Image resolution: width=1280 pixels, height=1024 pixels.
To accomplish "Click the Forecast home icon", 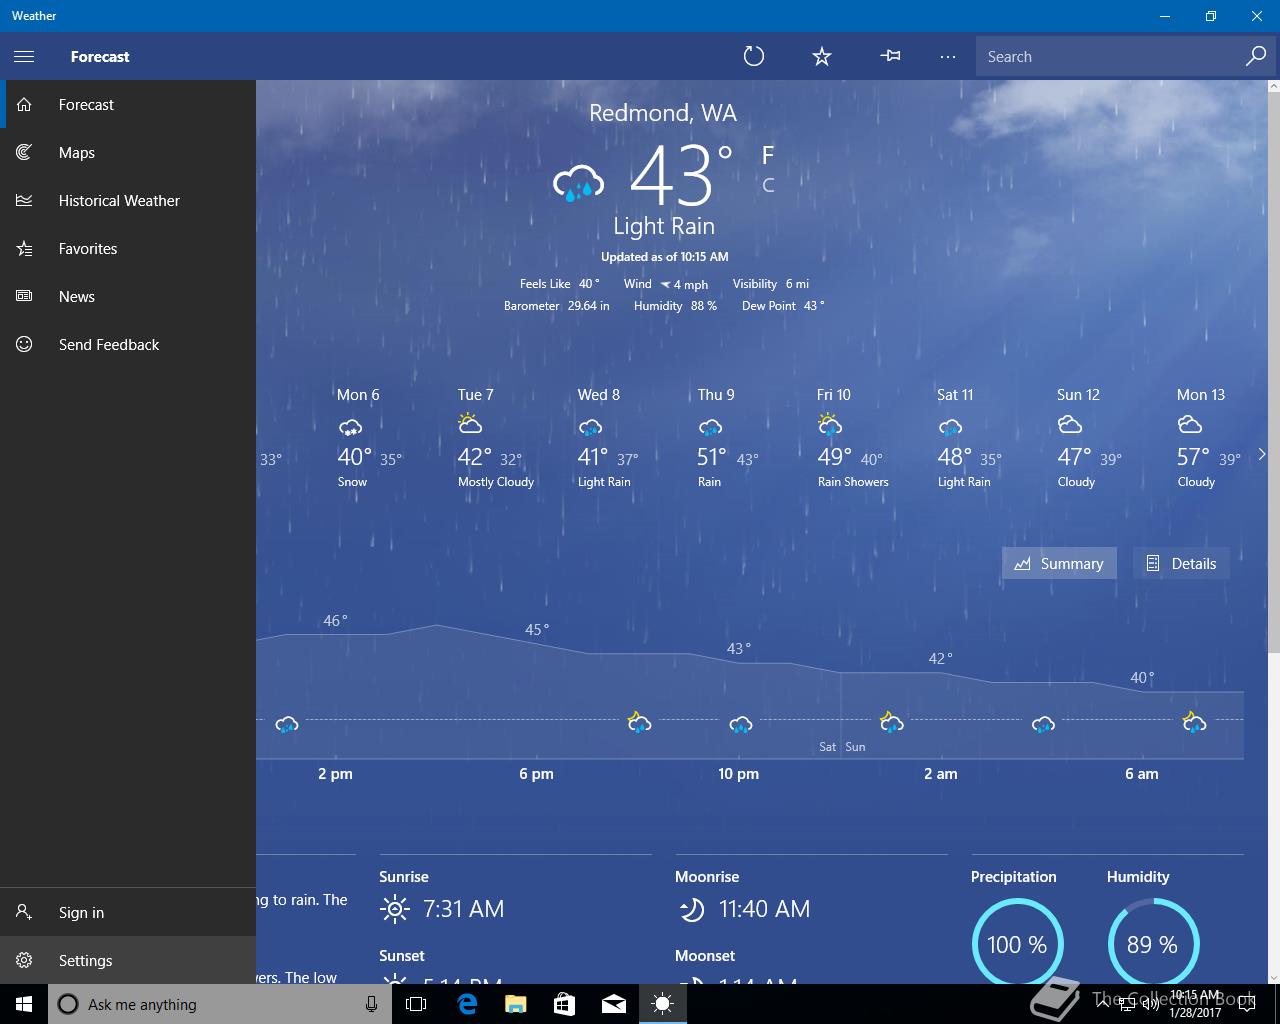I will point(24,104).
